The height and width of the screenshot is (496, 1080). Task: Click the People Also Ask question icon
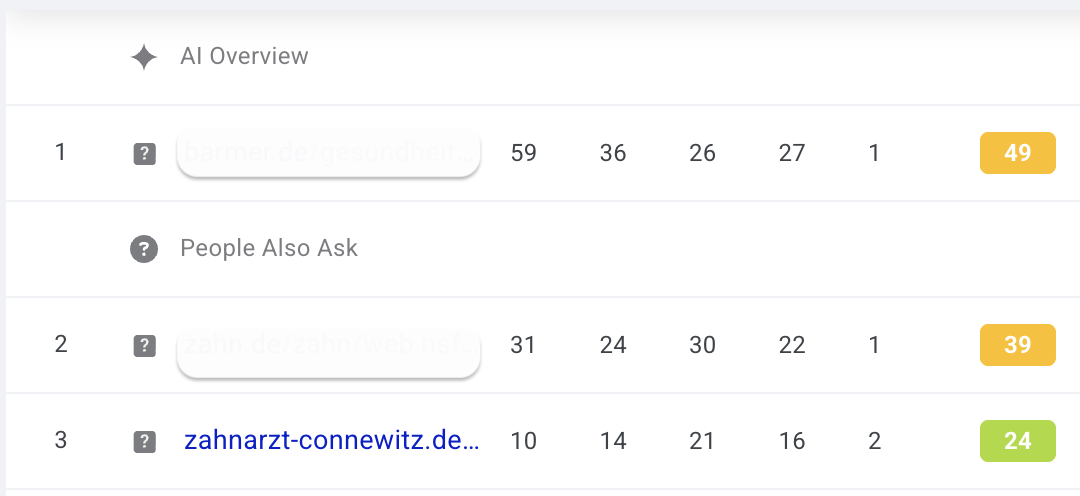coord(144,249)
